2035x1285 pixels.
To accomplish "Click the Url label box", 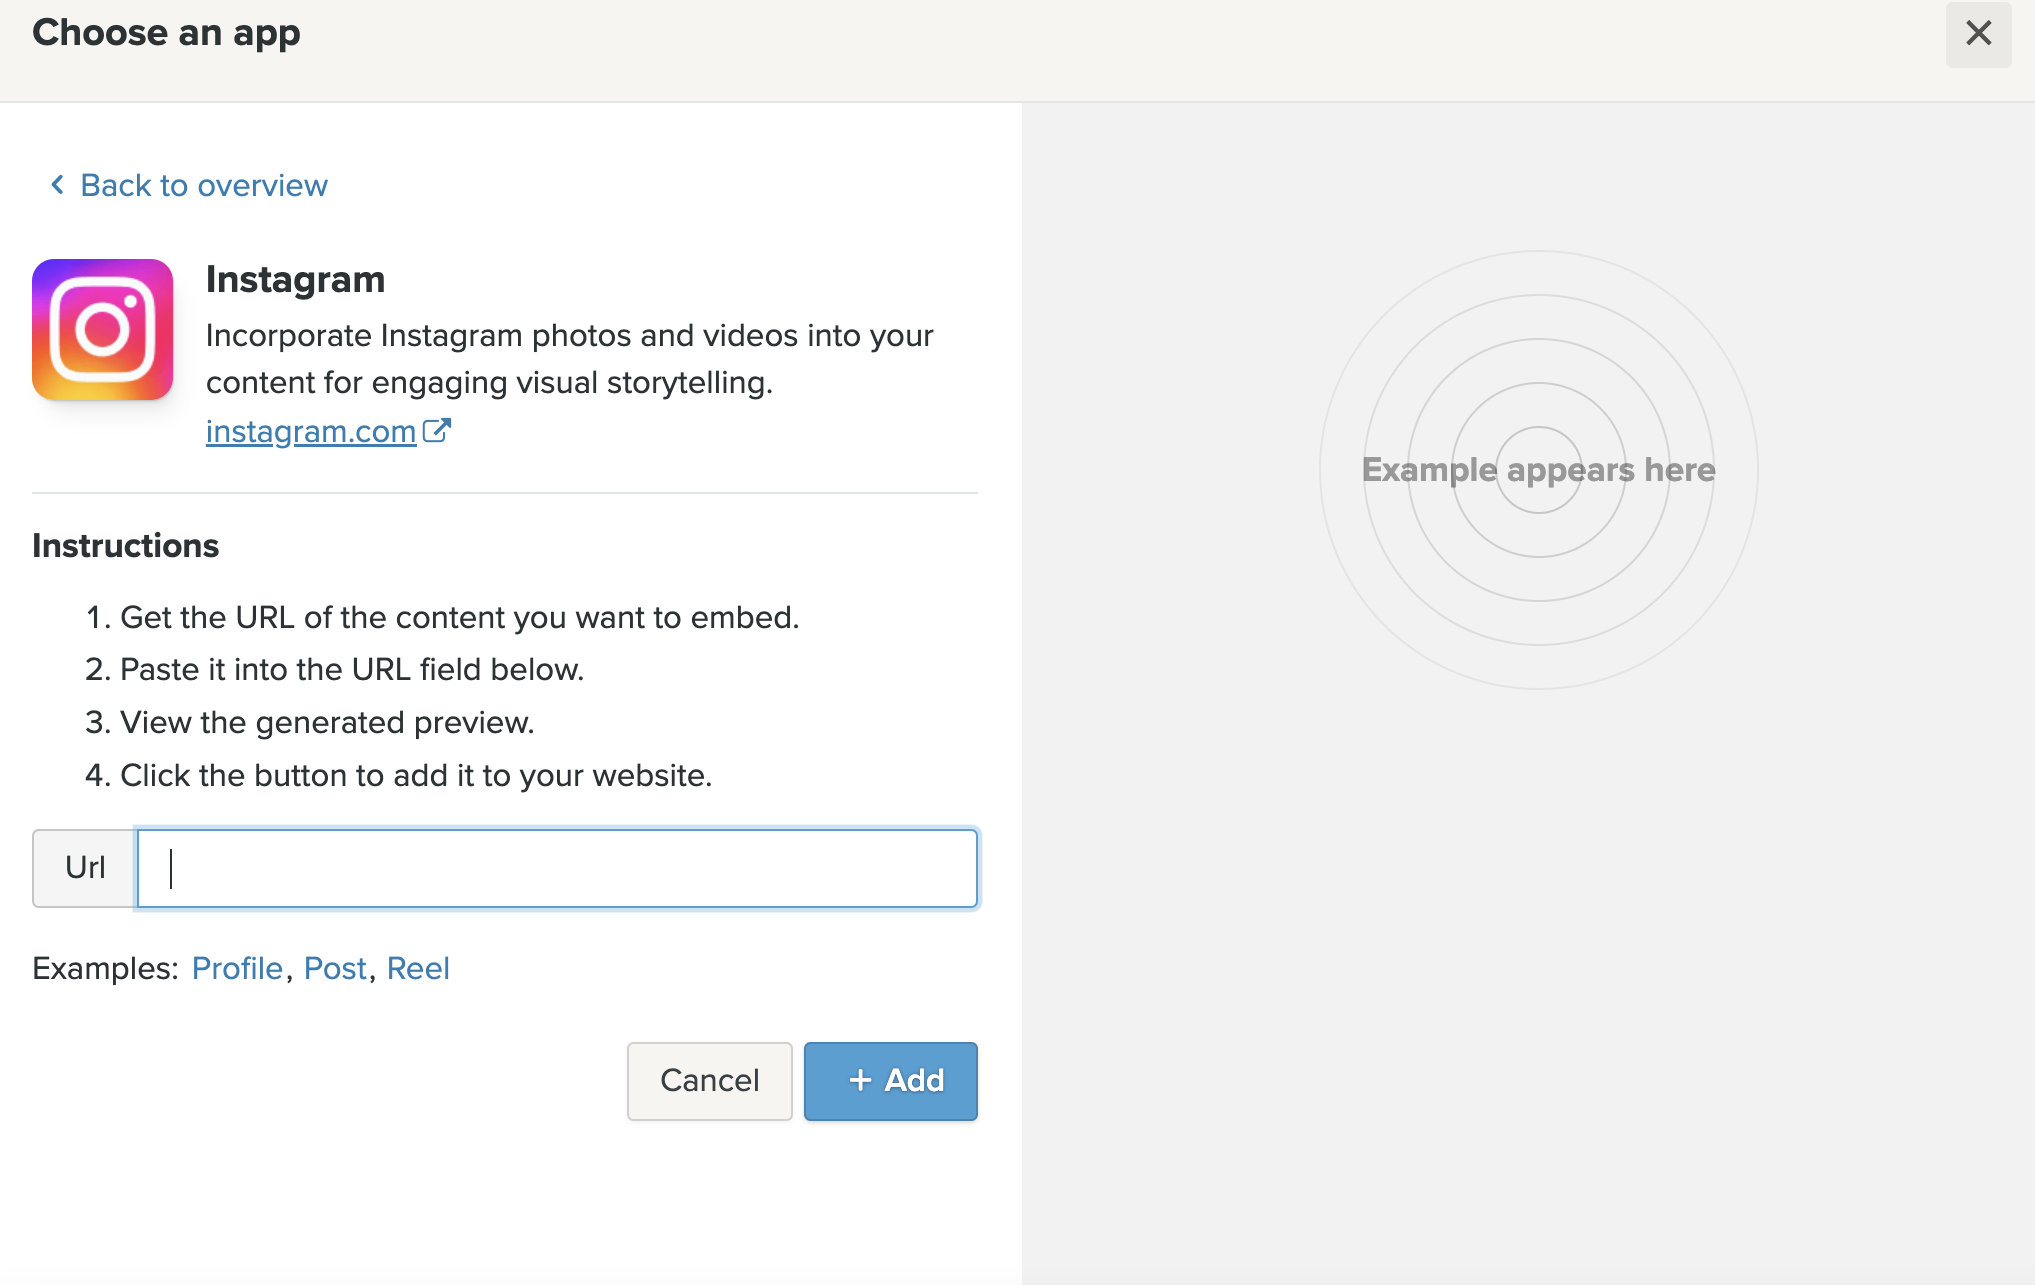I will point(85,867).
